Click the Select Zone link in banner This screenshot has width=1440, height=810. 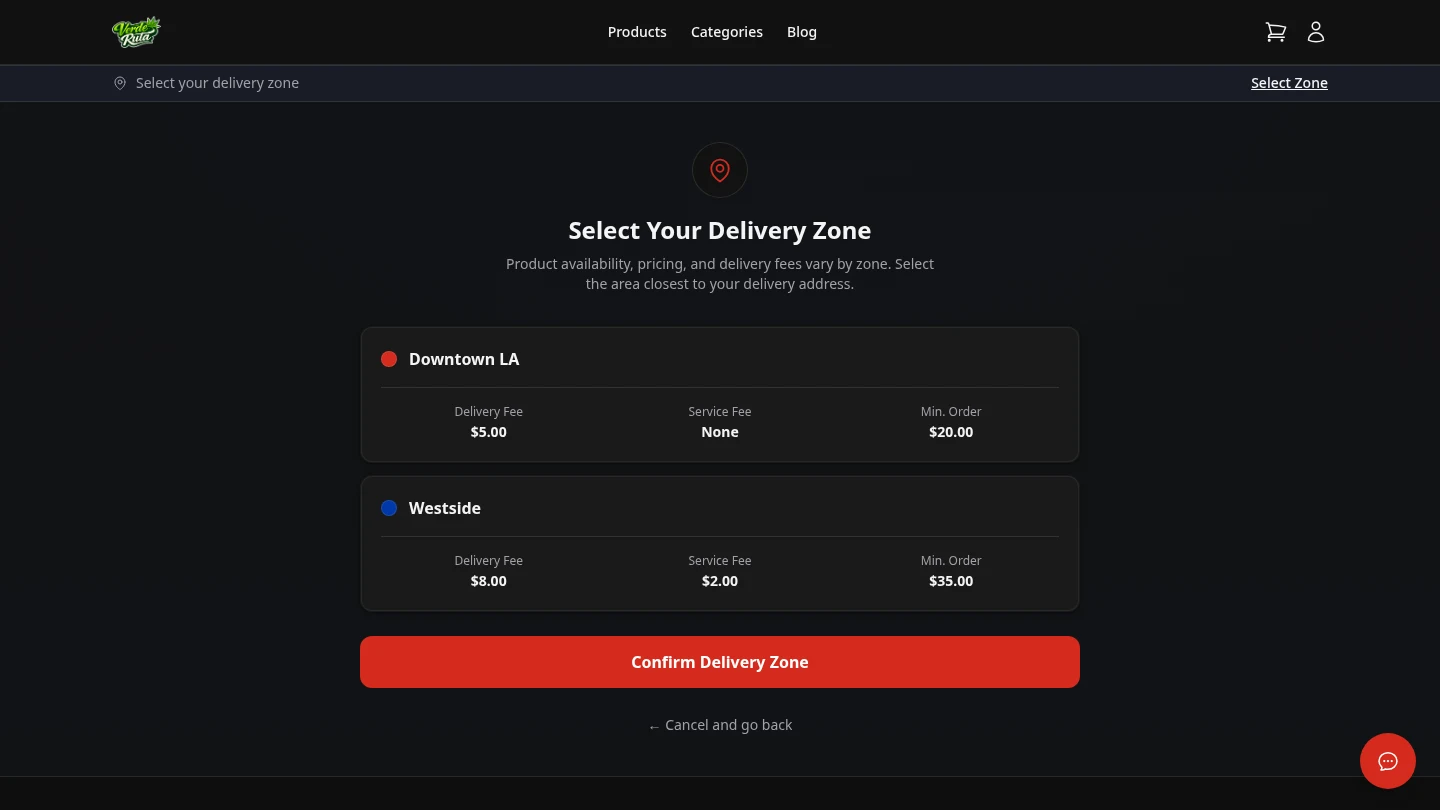click(x=1289, y=83)
